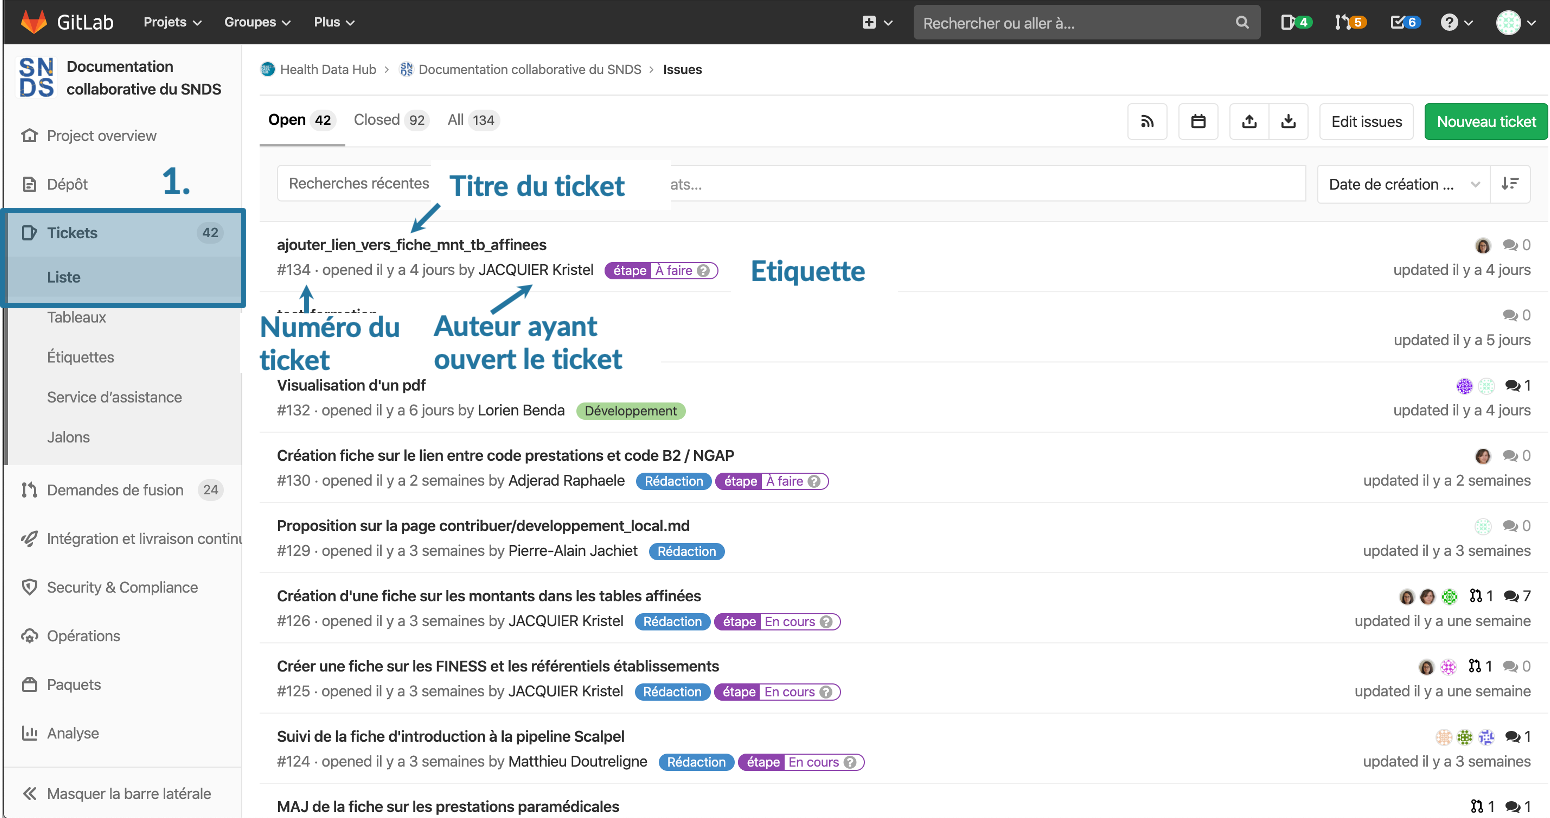This screenshot has width=1550, height=818.
Task: Click the search magnifier icon
Action: click(1242, 22)
